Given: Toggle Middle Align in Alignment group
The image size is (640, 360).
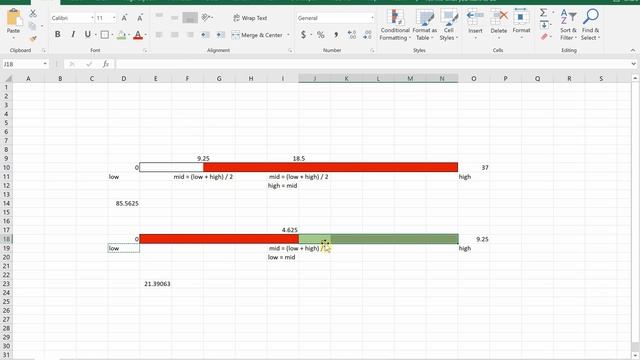Looking at the screenshot, I should point(175,17).
